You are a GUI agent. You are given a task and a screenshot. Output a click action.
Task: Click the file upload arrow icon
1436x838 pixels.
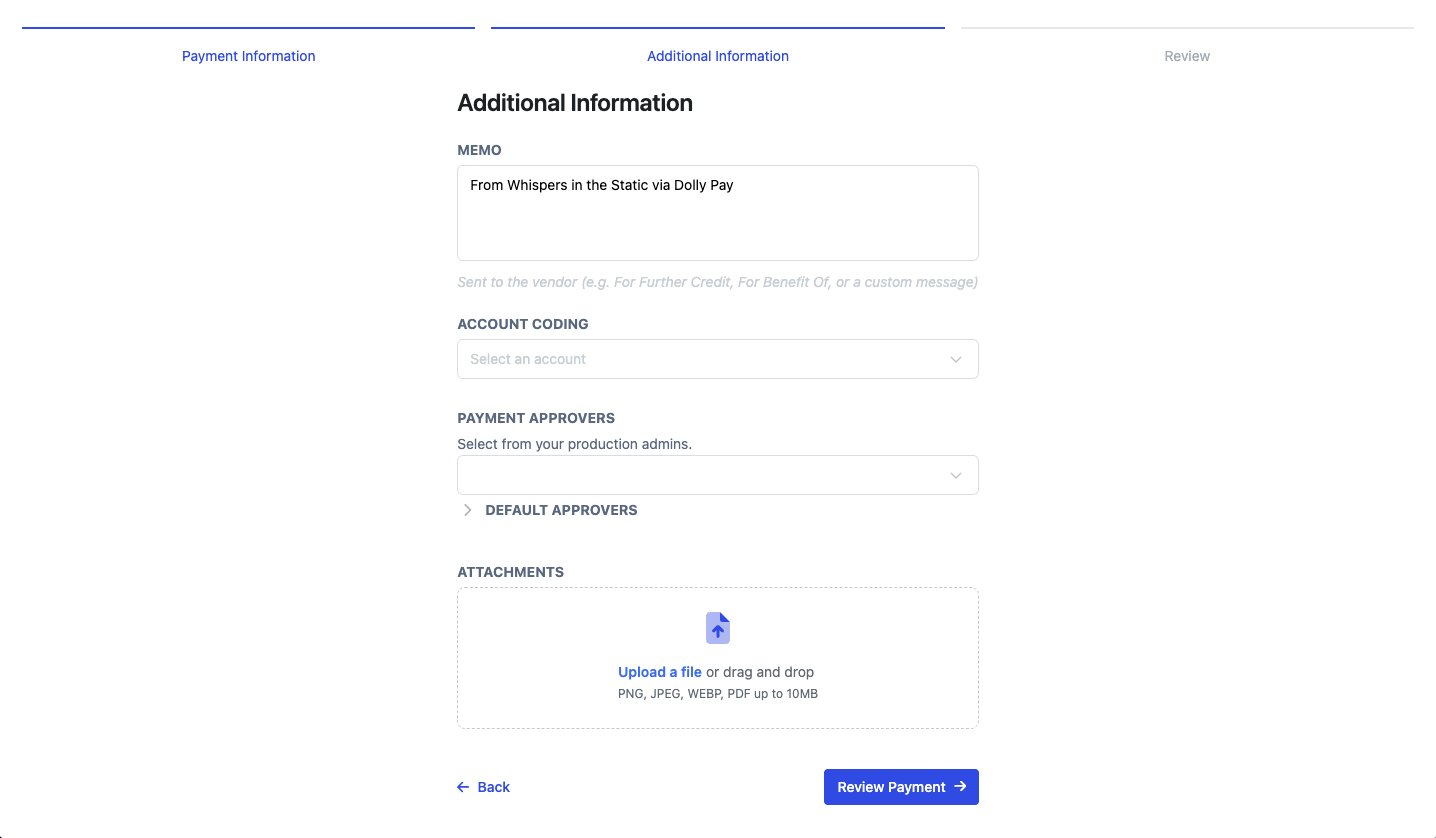pyautogui.click(x=718, y=628)
